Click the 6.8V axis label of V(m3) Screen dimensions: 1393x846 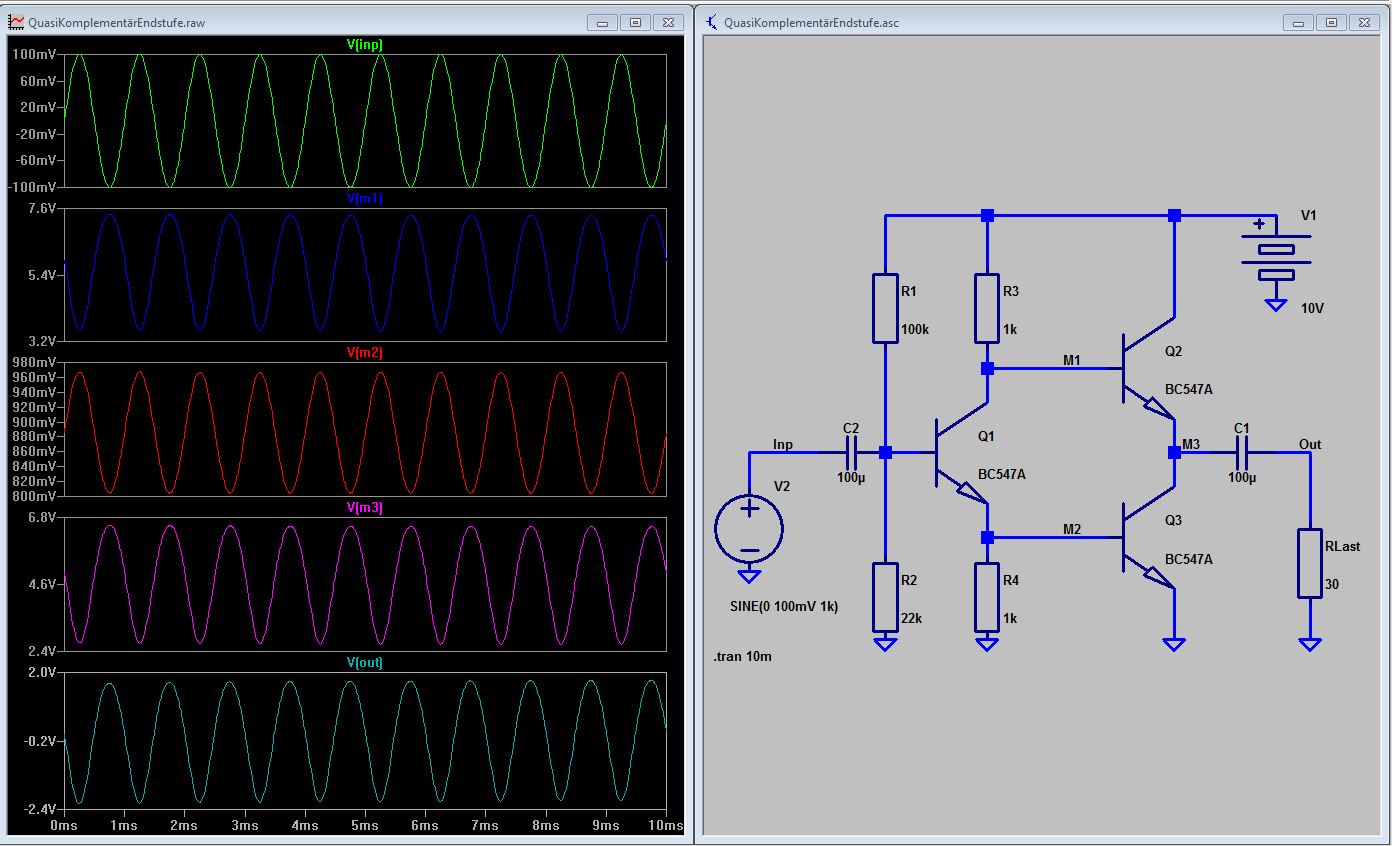click(x=41, y=518)
